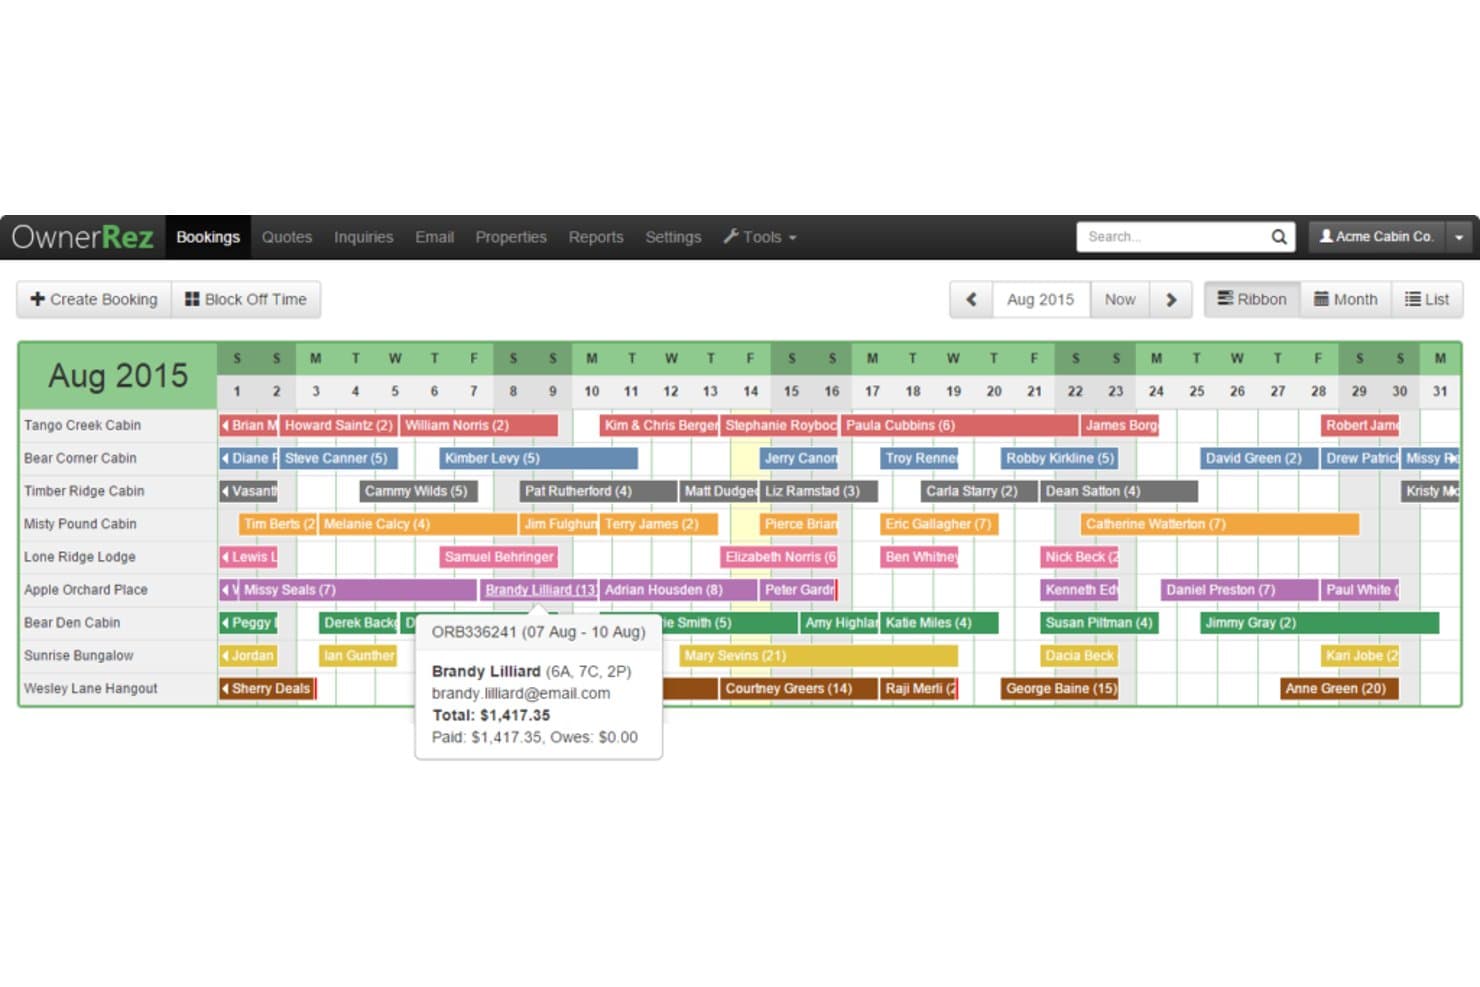The width and height of the screenshot is (1480, 987).
Task: Click the Create Booking button
Action: click(x=94, y=299)
